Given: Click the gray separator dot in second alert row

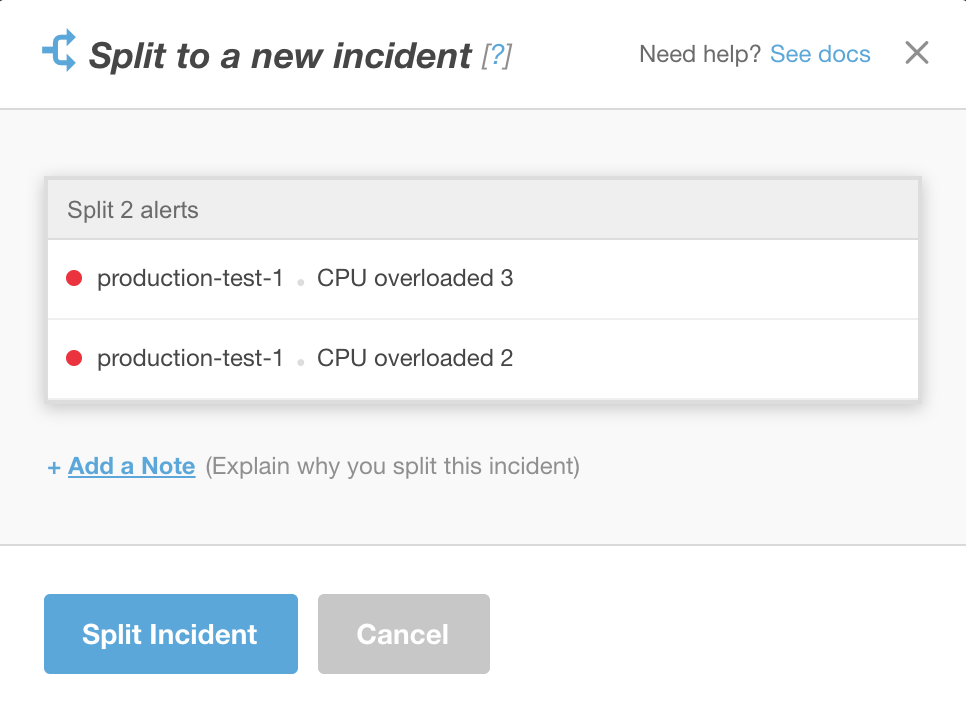Looking at the screenshot, I should pyautogui.click(x=300, y=362).
